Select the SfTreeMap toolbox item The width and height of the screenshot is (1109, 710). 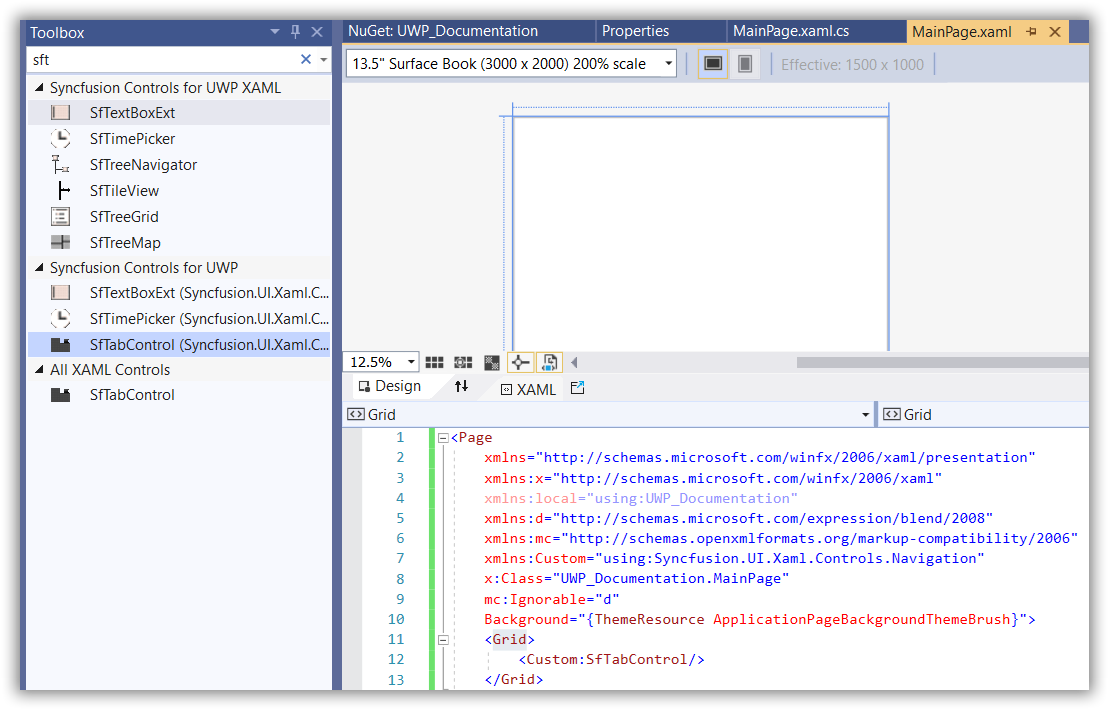[179, 243]
